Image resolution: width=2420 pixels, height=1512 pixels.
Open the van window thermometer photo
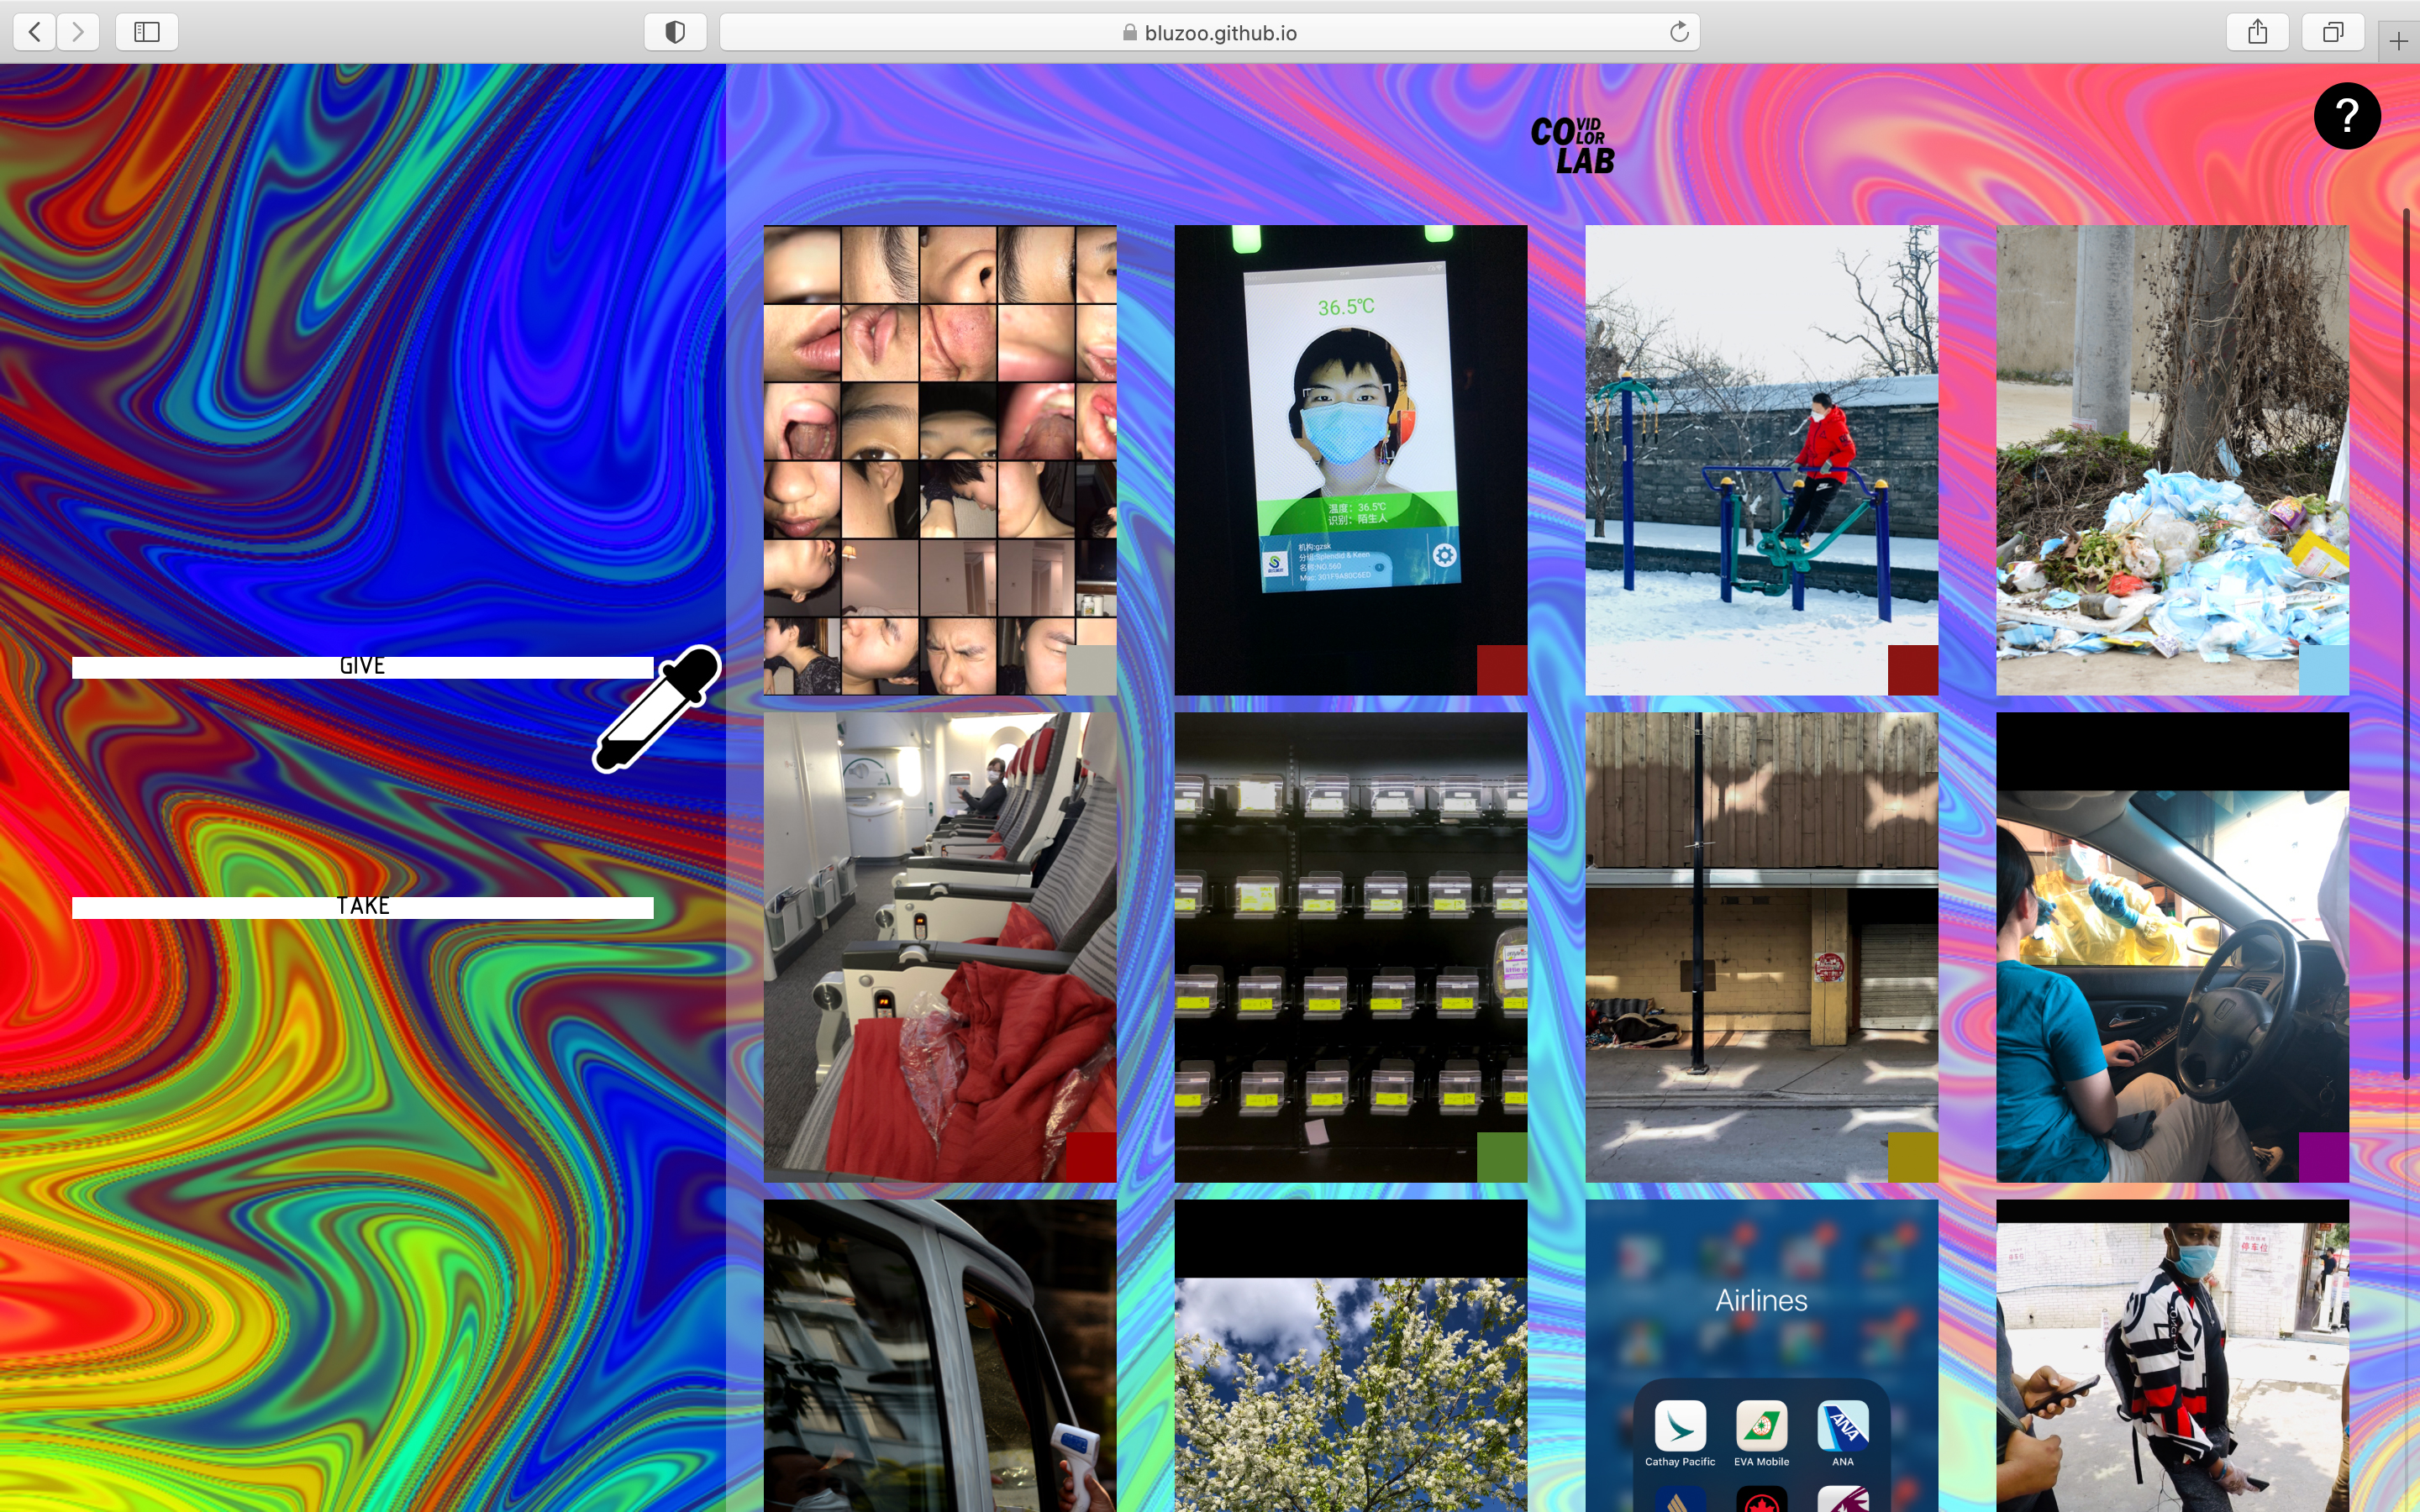(x=940, y=1356)
